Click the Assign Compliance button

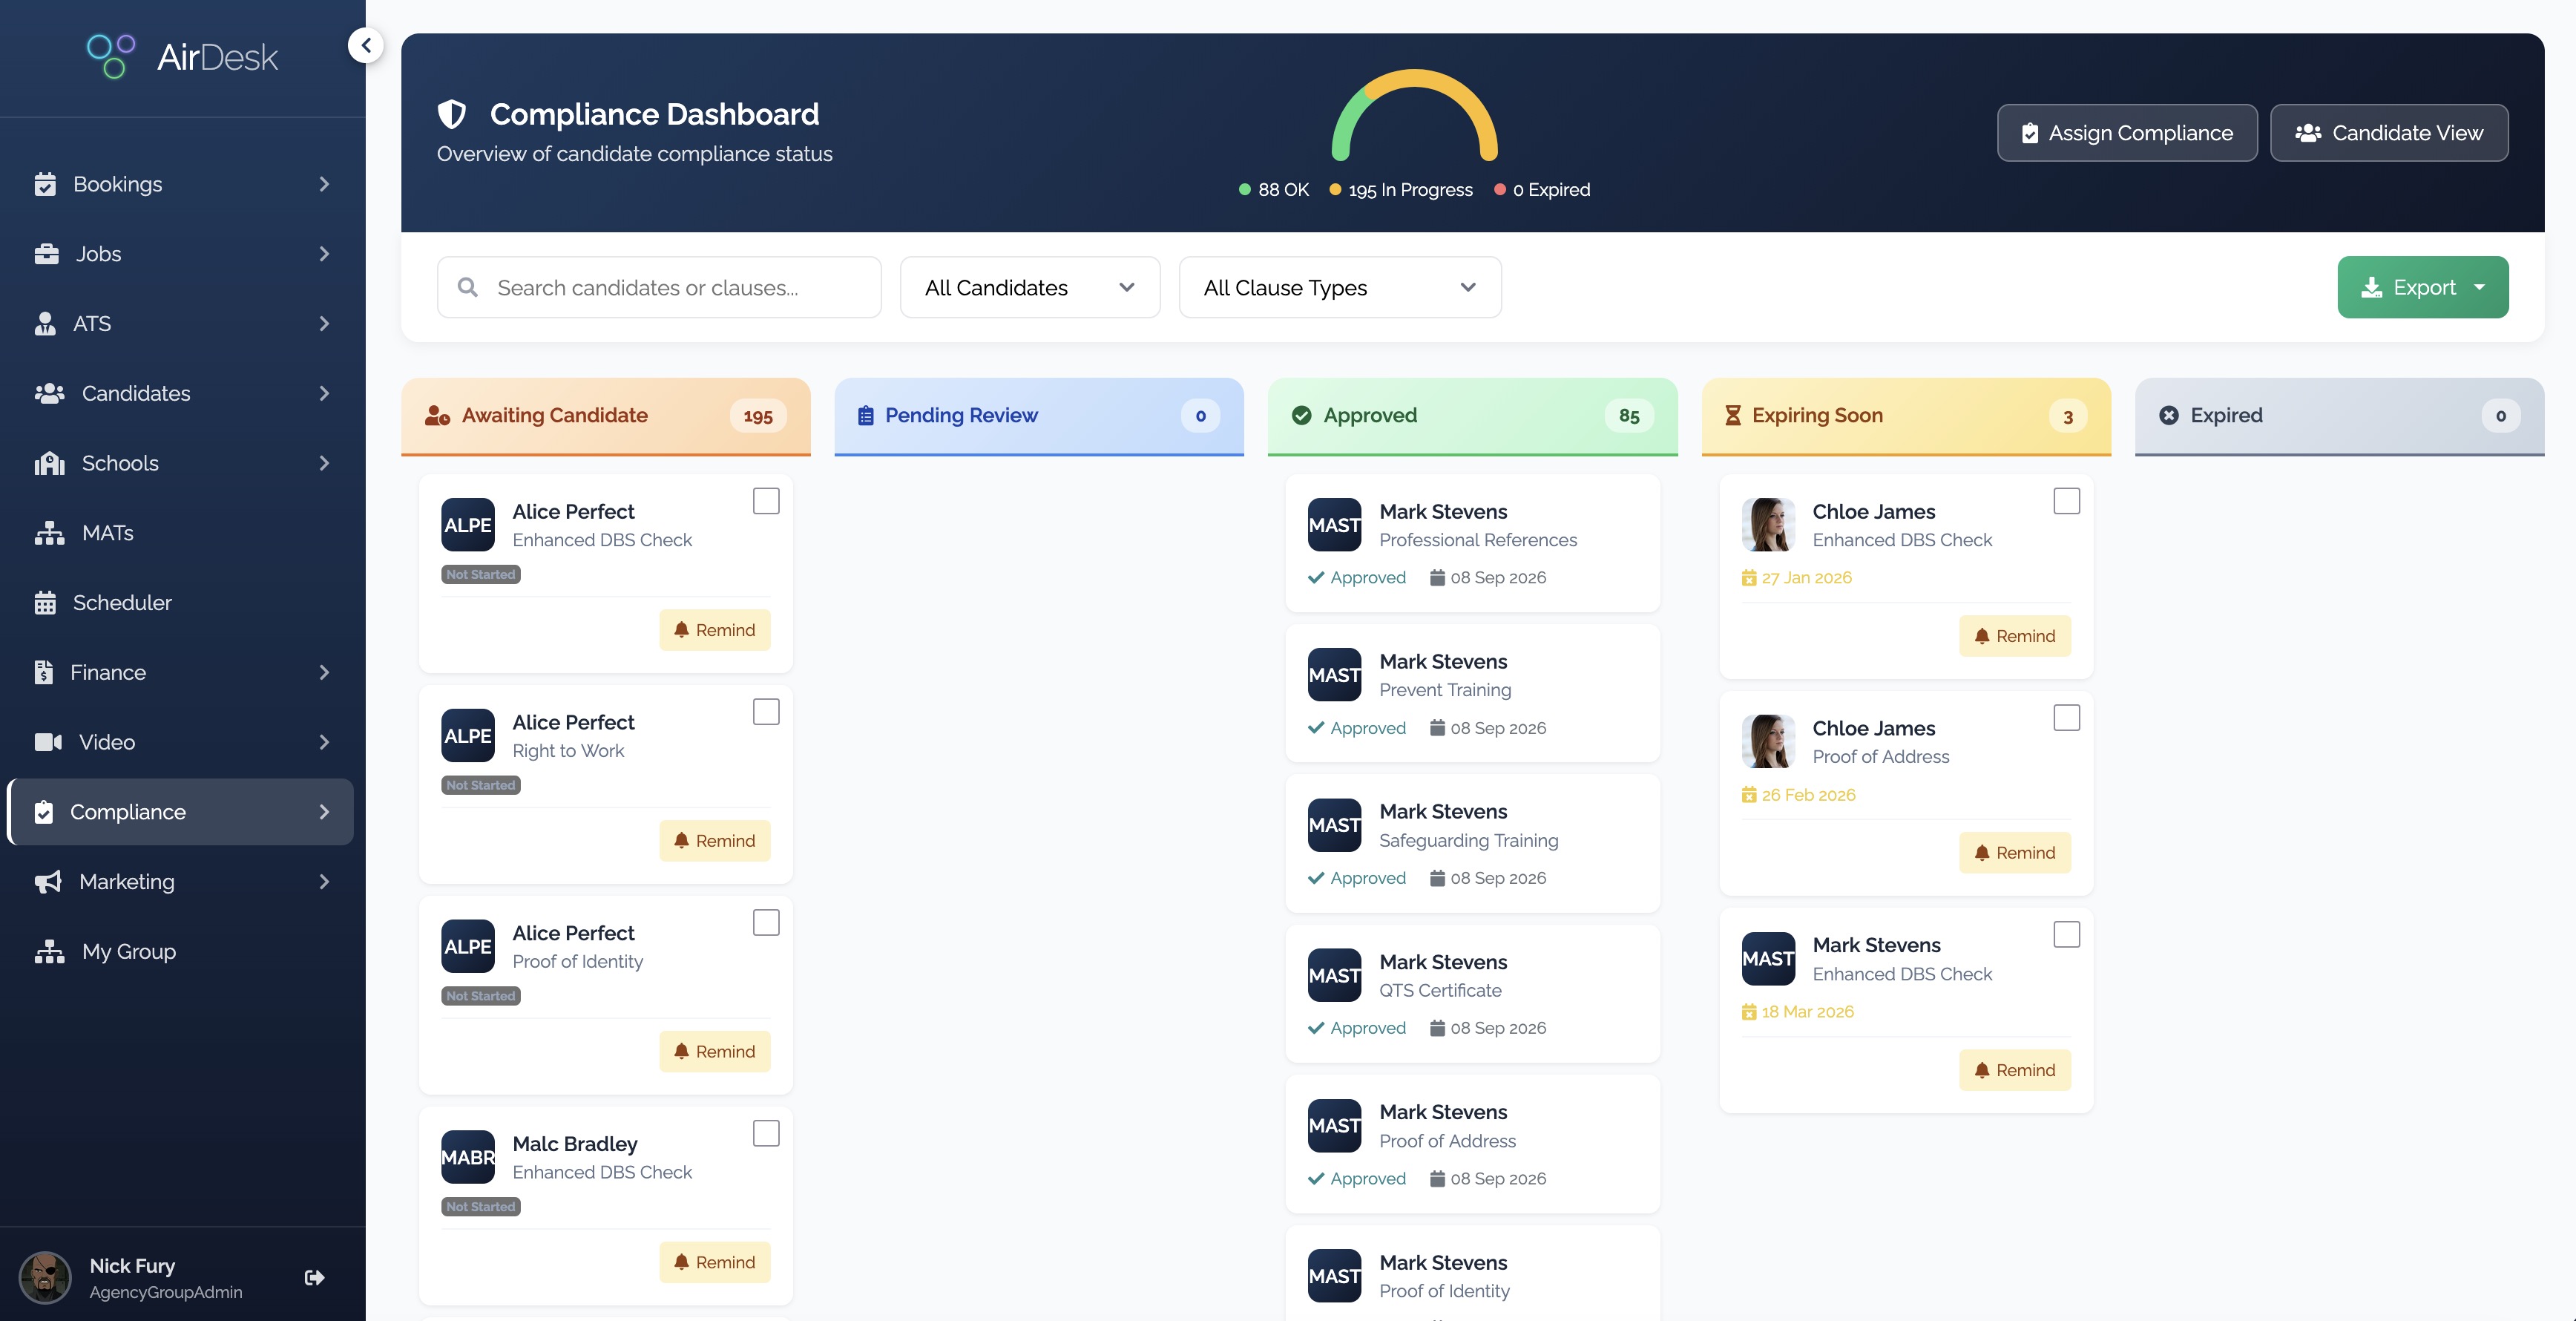pyautogui.click(x=2127, y=132)
